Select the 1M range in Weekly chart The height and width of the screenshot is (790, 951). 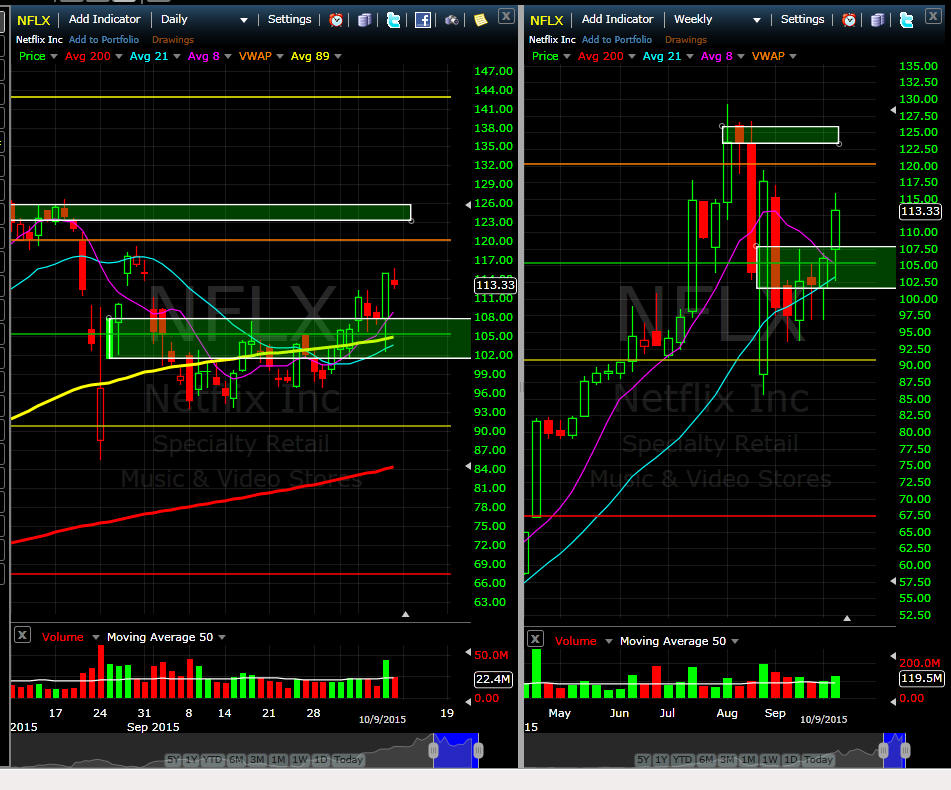click(x=748, y=759)
